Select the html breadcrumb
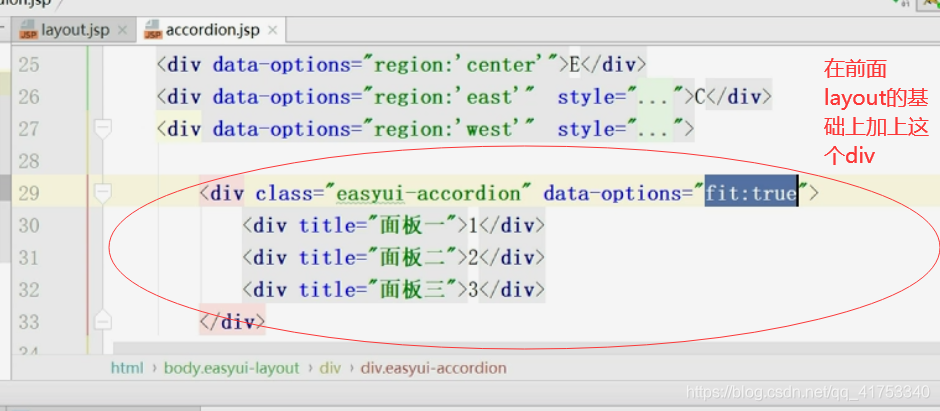 point(127,368)
